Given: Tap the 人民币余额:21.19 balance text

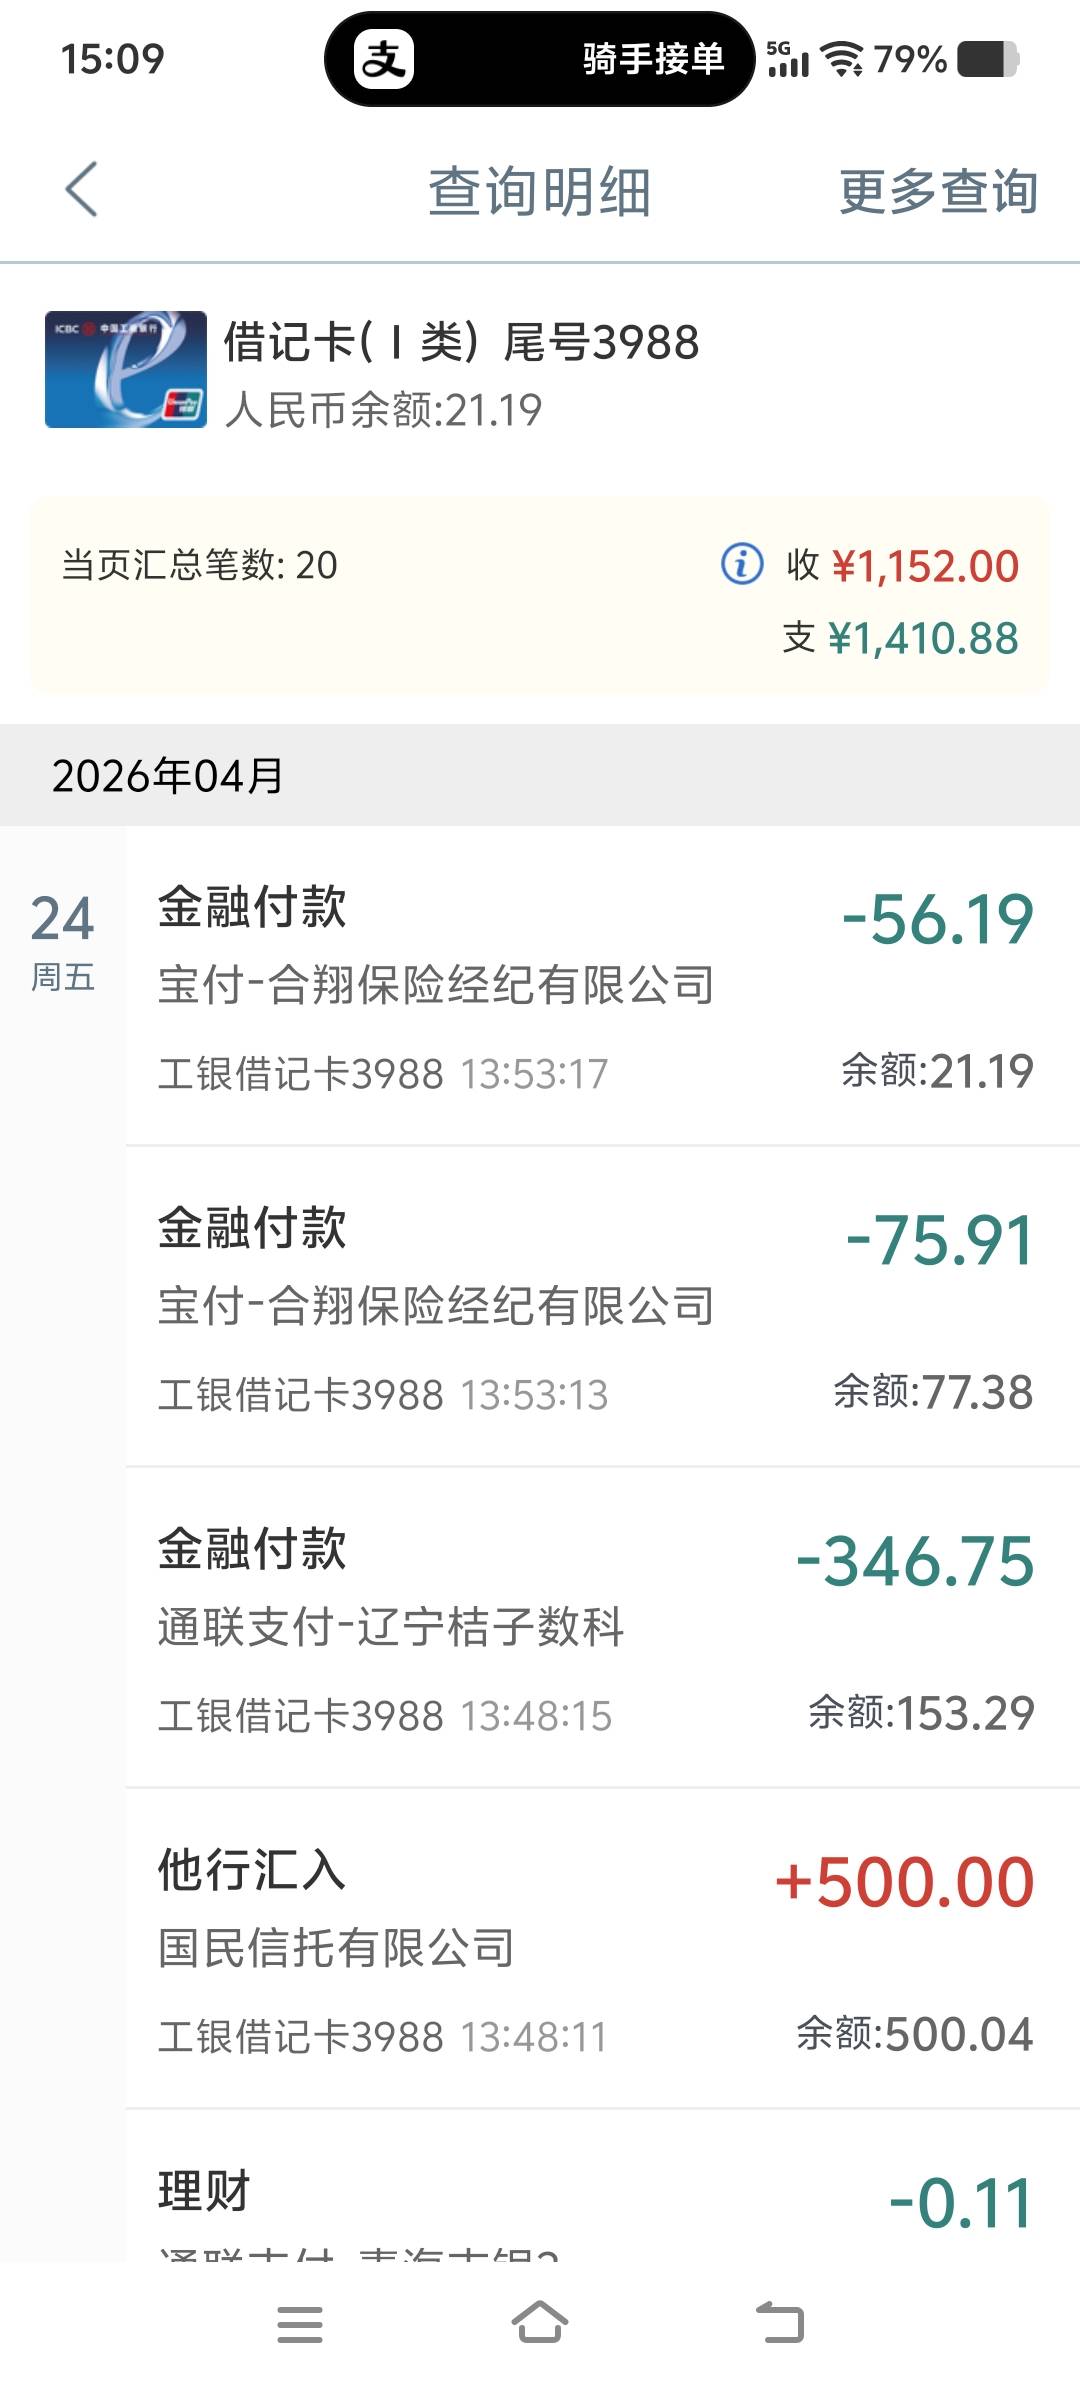Looking at the screenshot, I should [383, 410].
